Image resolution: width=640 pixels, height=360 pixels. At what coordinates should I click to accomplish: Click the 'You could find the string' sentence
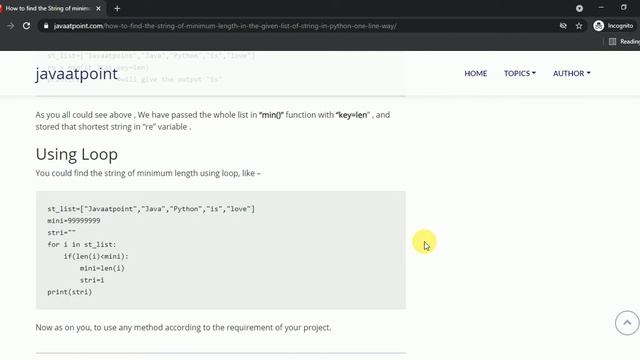click(148, 173)
